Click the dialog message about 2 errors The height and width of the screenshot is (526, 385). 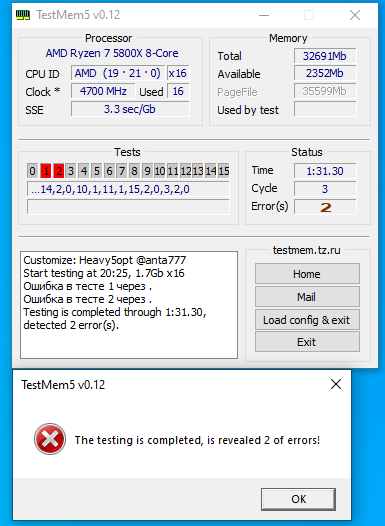(197, 440)
